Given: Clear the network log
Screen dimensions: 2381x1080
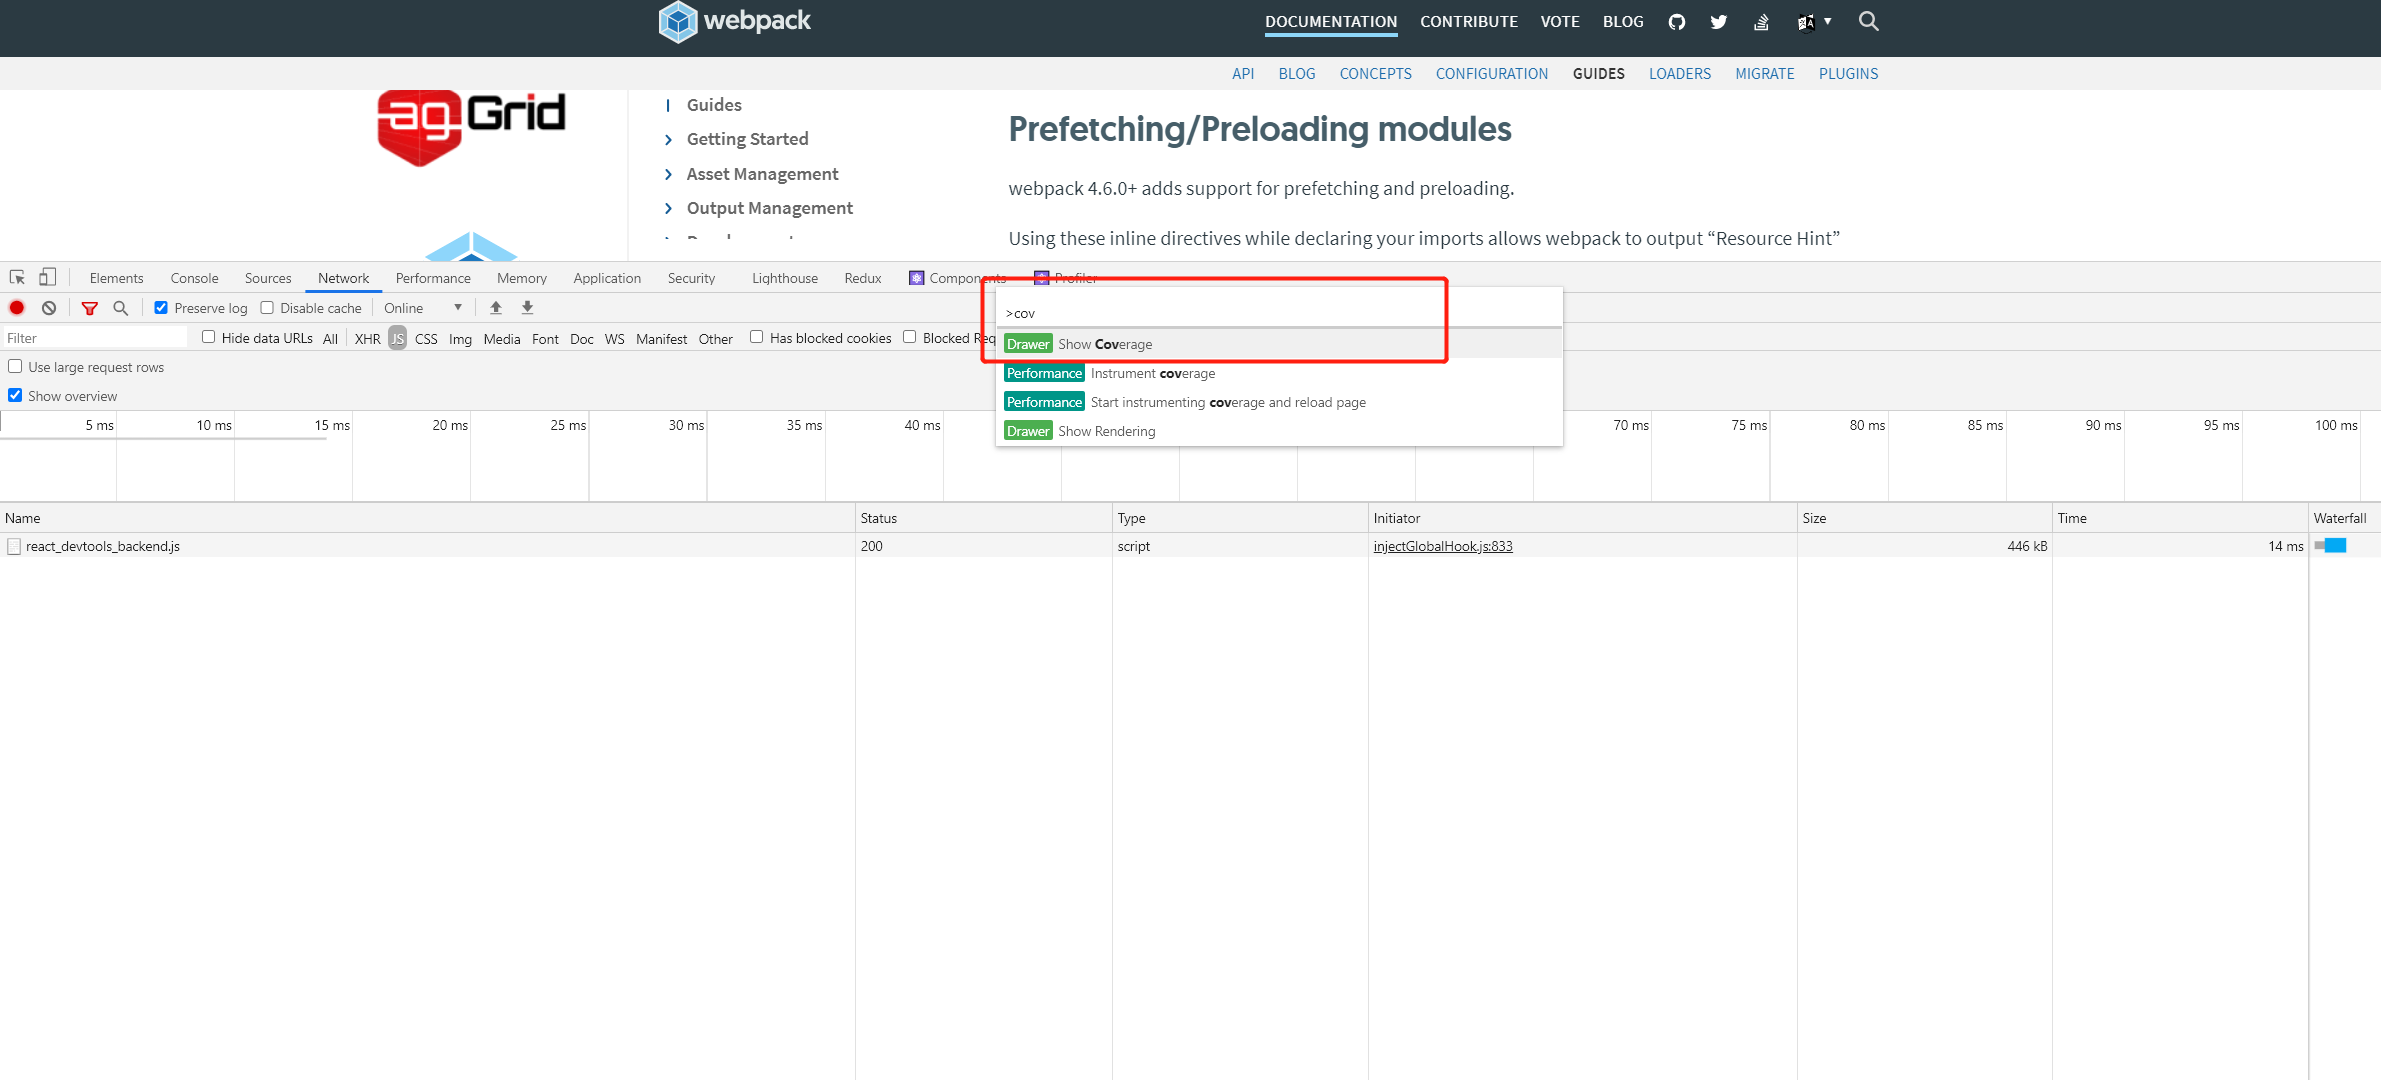Looking at the screenshot, I should (49, 308).
